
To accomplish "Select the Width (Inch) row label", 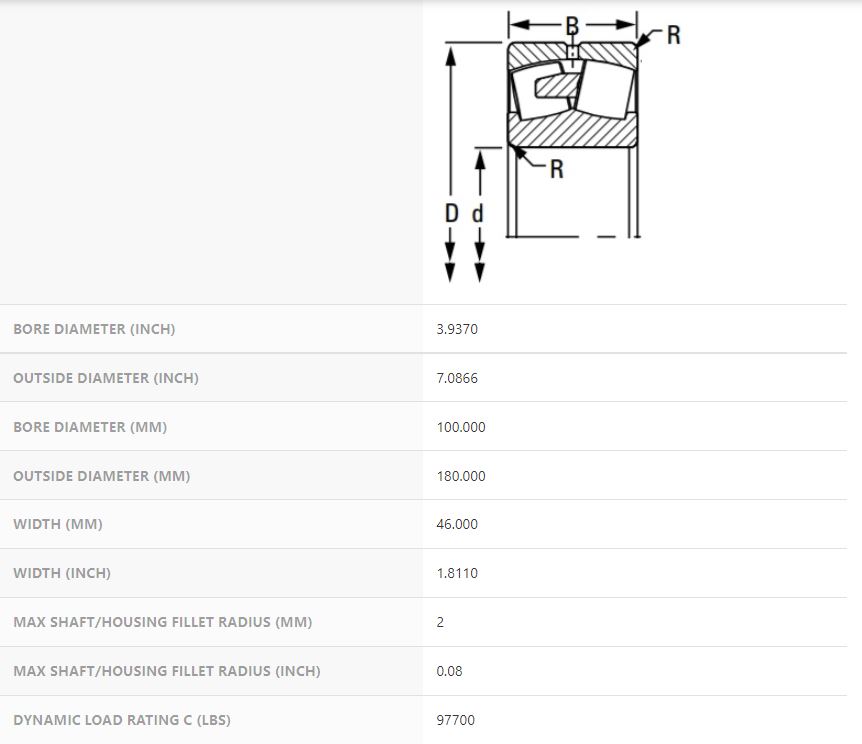I will point(62,573).
